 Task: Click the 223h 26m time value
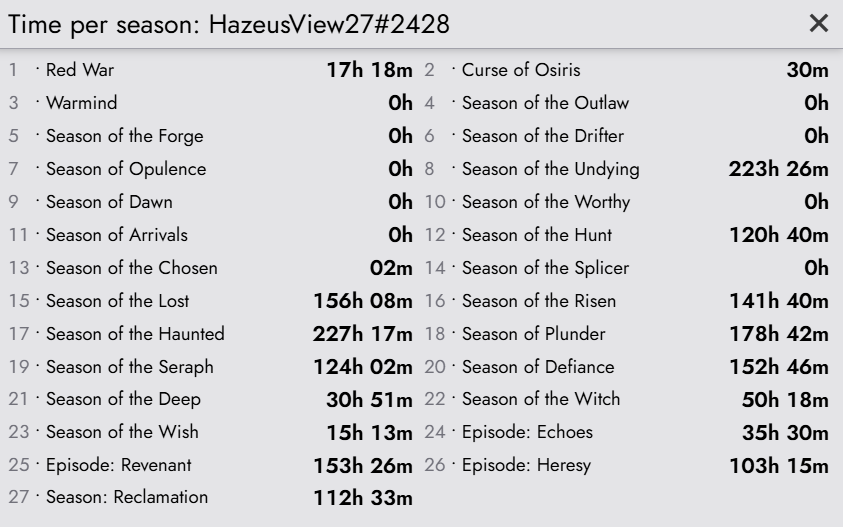click(x=778, y=169)
